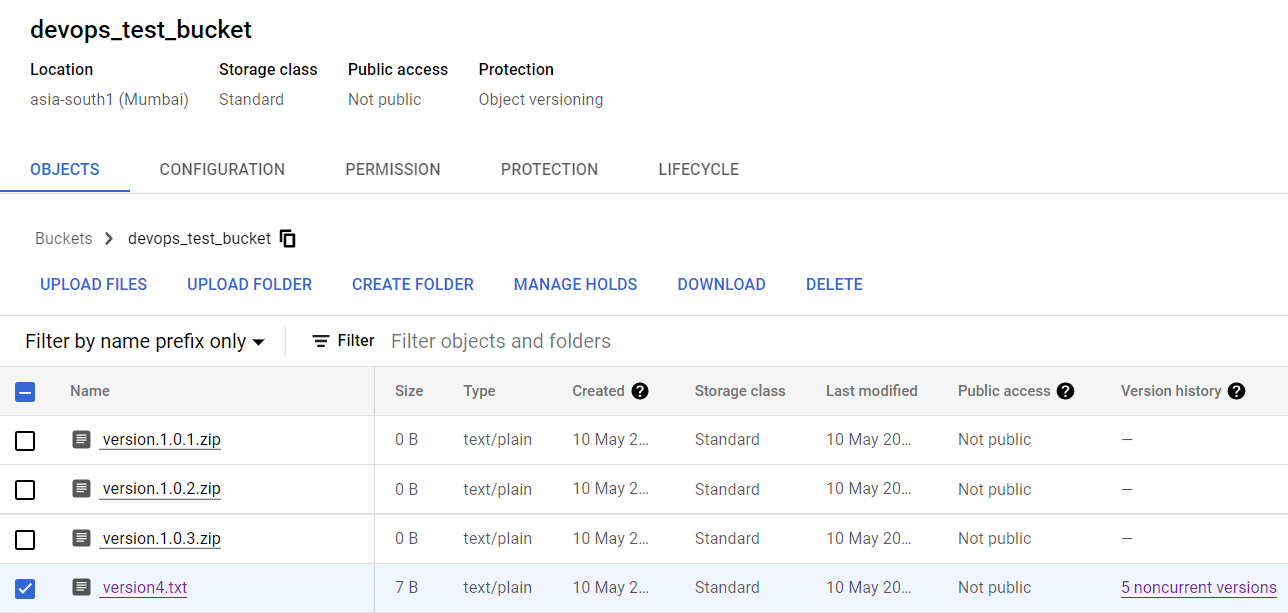
Task: Open the CONFIGURATION tab
Action: [222, 169]
